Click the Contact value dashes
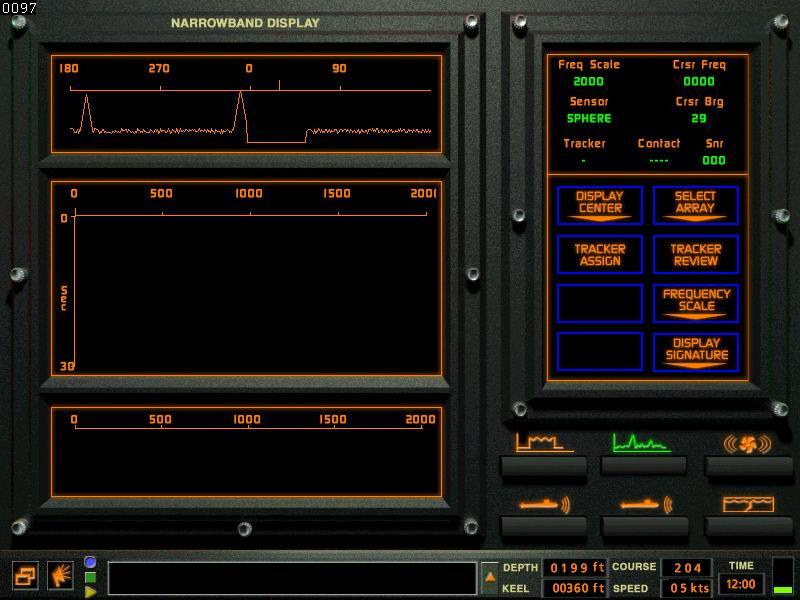The height and width of the screenshot is (600, 800). click(659, 161)
